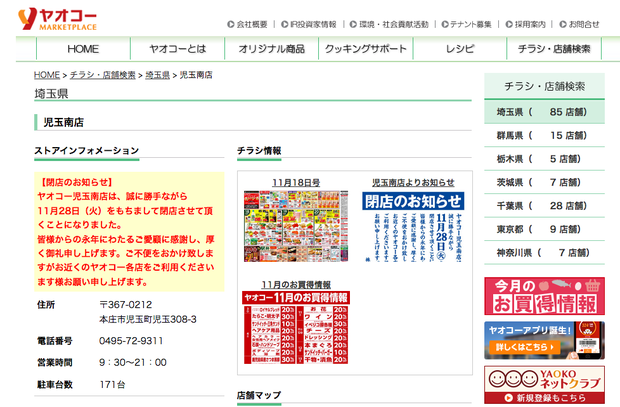
Task: Click 埼玉県 breadcrumb link
Action: [x=158, y=75]
